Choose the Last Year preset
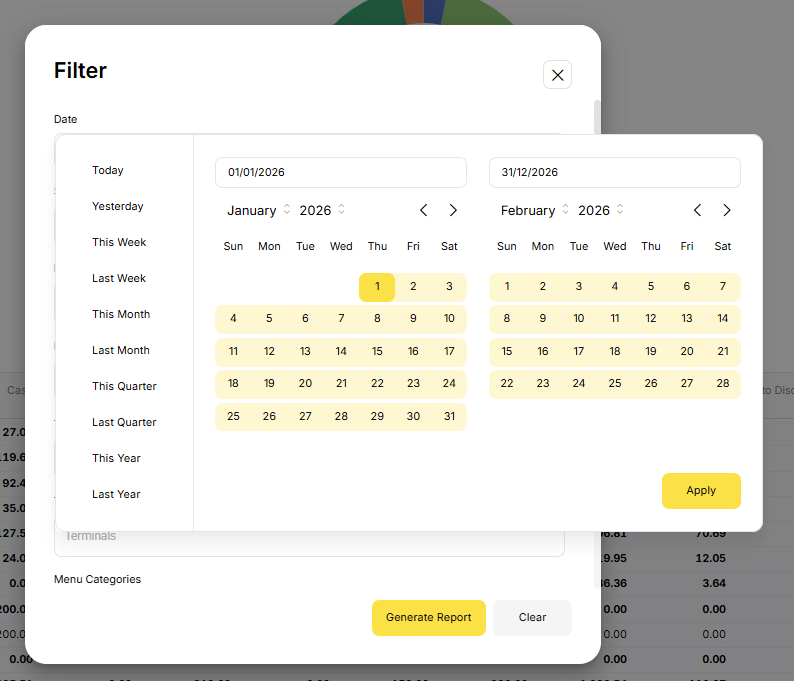Image resolution: width=794 pixels, height=681 pixels. pos(116,494)
